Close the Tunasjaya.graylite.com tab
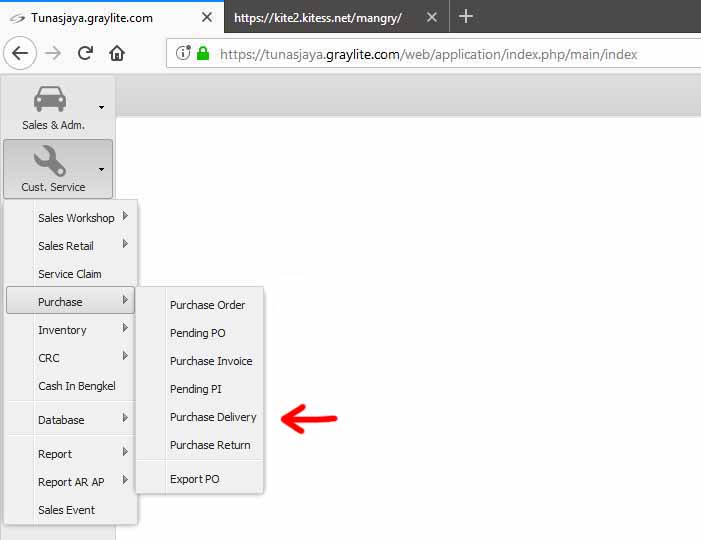This screenshot has width=701, height=540. click(x=207, y=17)
